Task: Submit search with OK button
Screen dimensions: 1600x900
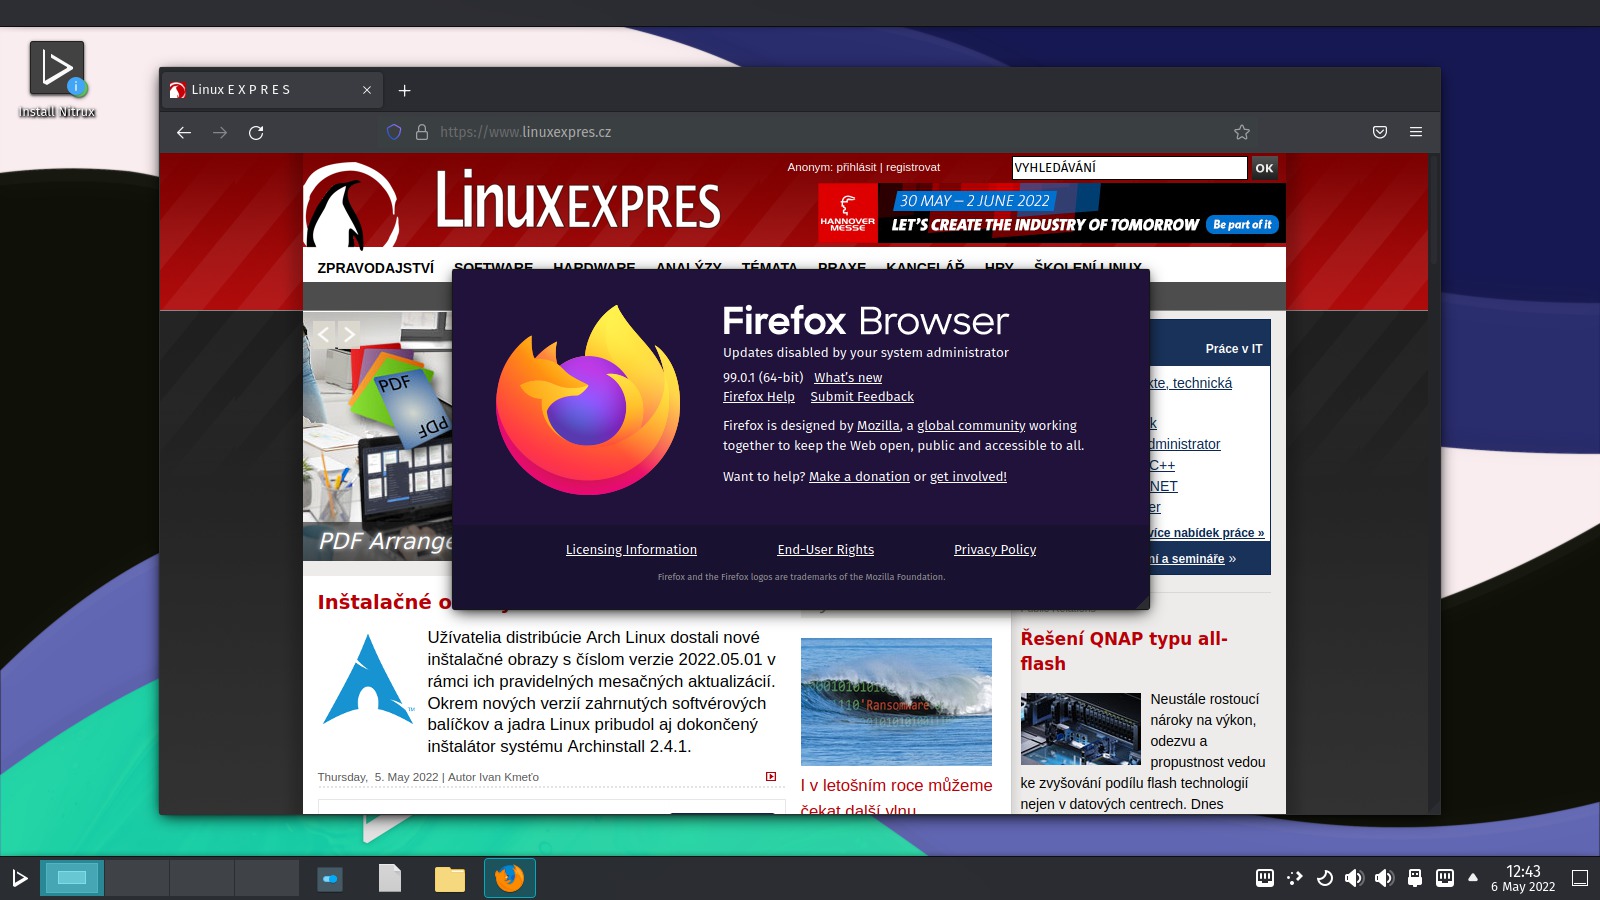Action: [x=1264, y=168]
